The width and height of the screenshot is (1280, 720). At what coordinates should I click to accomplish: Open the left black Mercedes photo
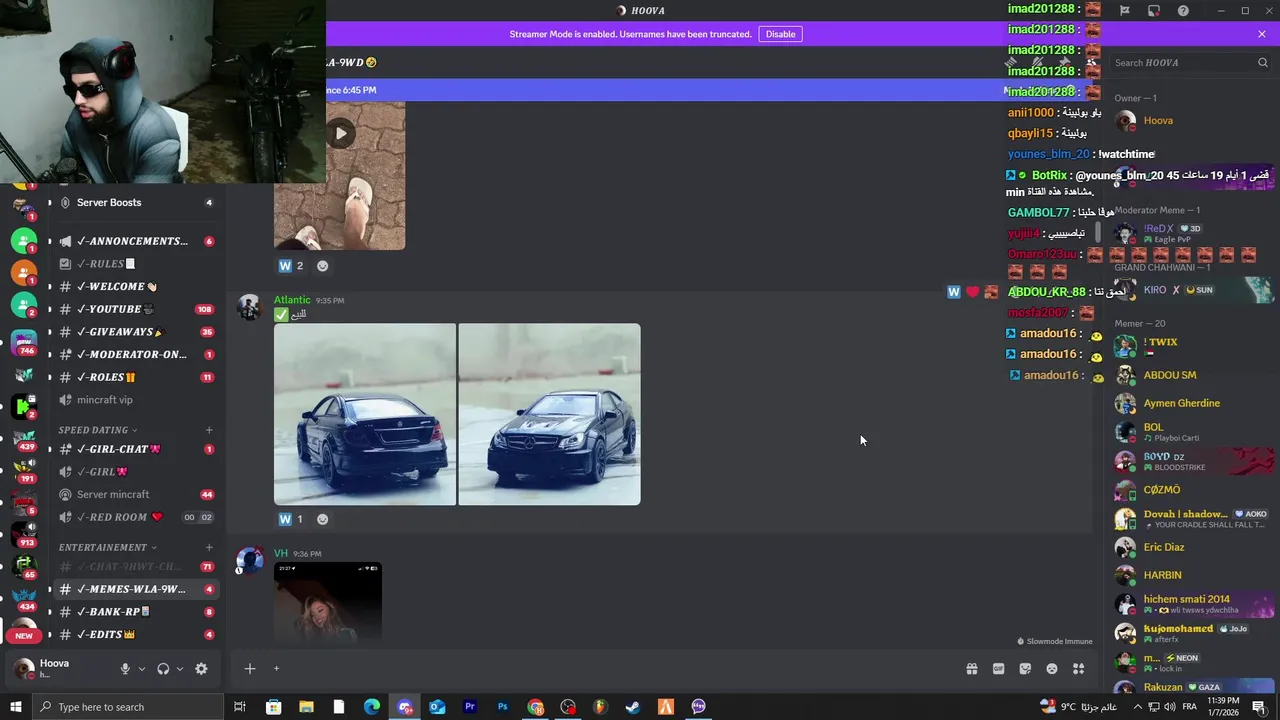(x=365, y=414)
